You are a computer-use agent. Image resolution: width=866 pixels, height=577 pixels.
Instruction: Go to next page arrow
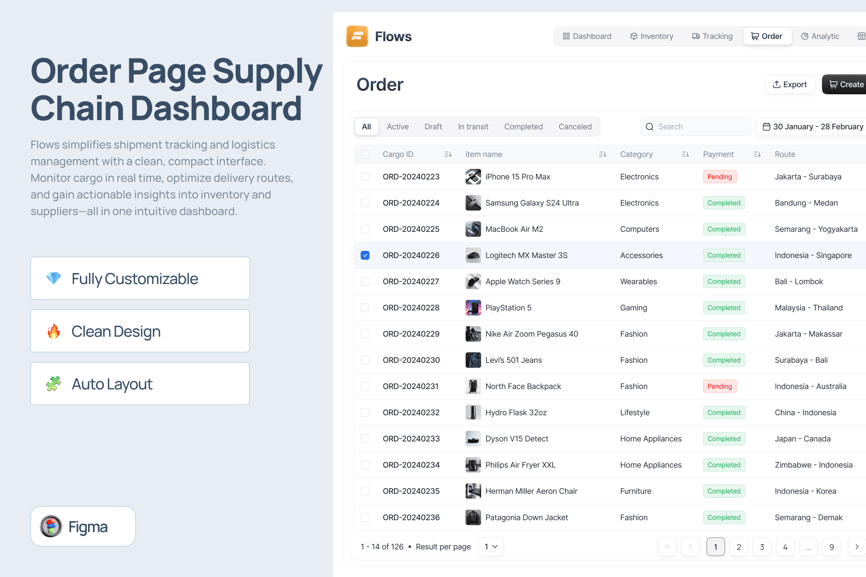coord(856,547)
